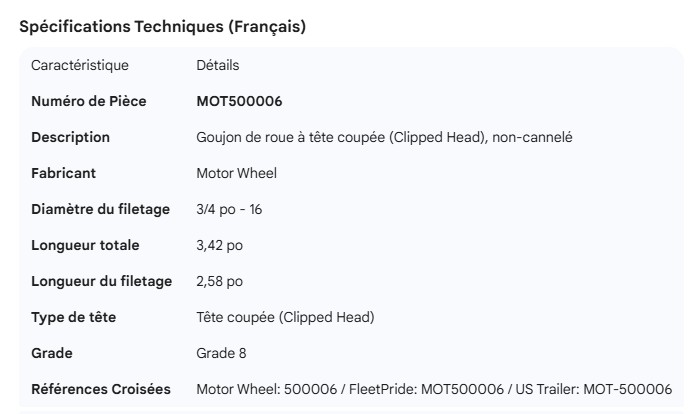
Task: Click the cross-reference list starting with Motor Wheel: 500006
Action: [x=434, y=389]
